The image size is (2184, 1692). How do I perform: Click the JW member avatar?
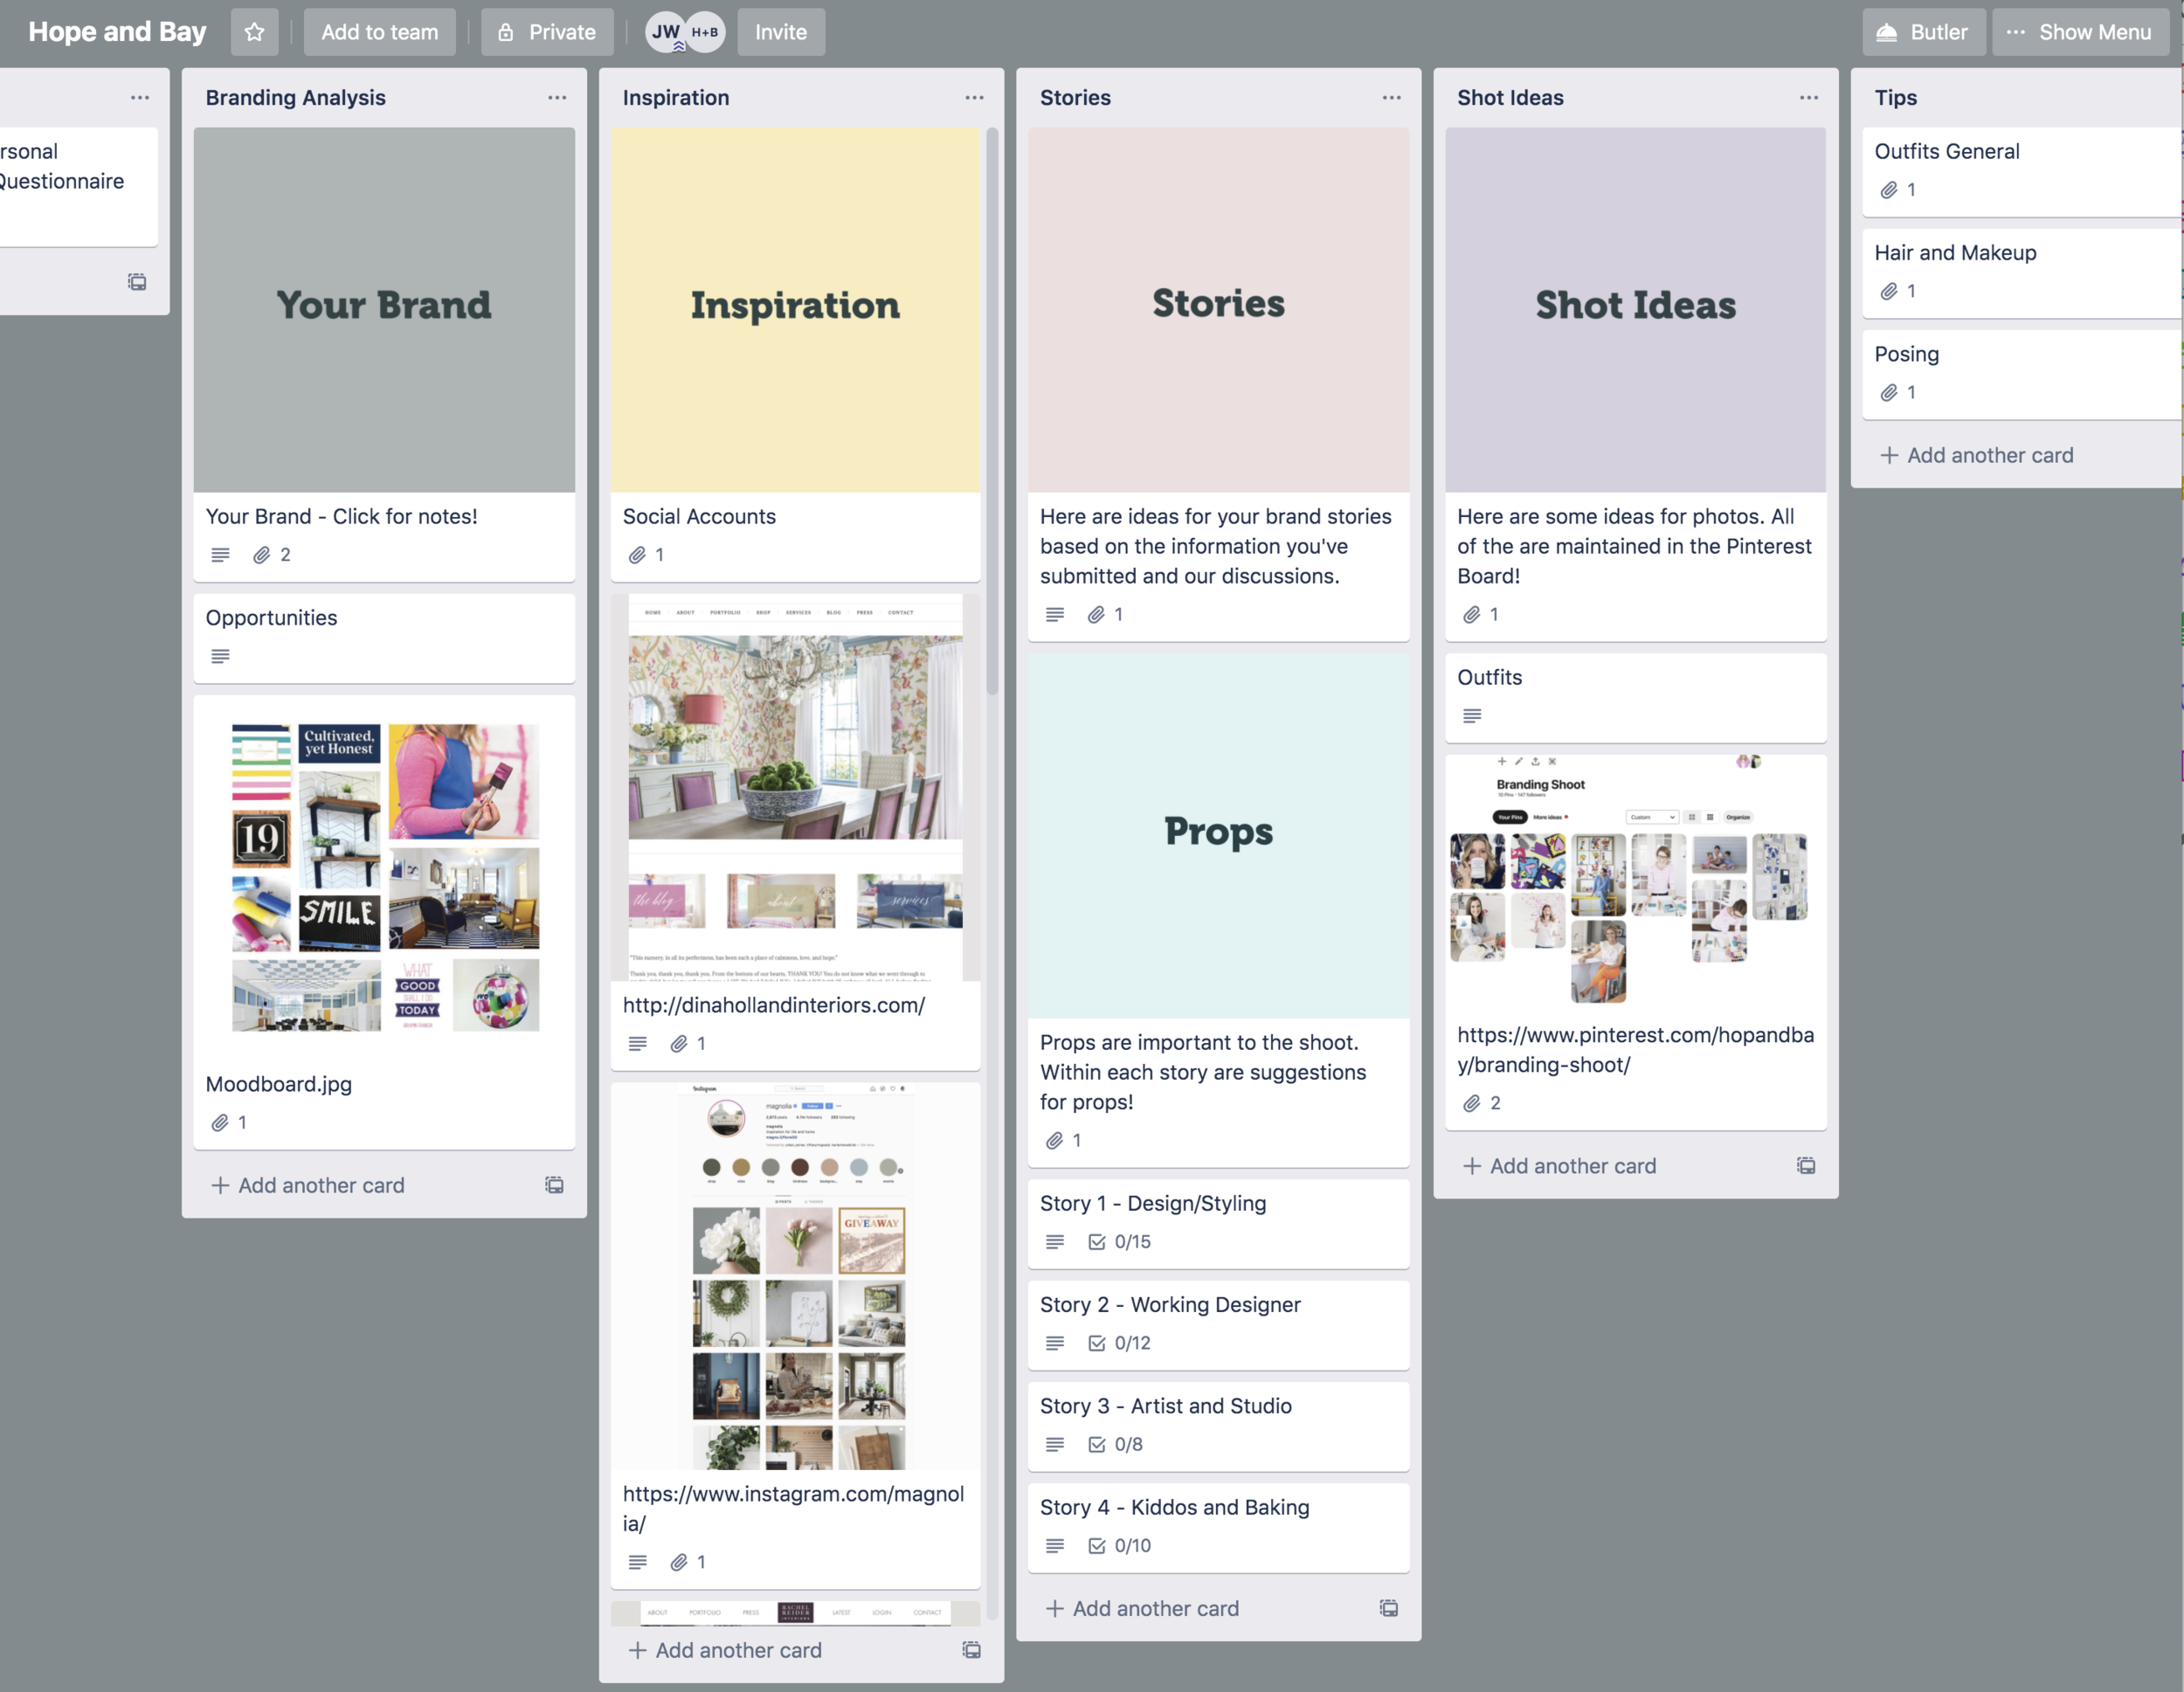click(x=665, y=32)
